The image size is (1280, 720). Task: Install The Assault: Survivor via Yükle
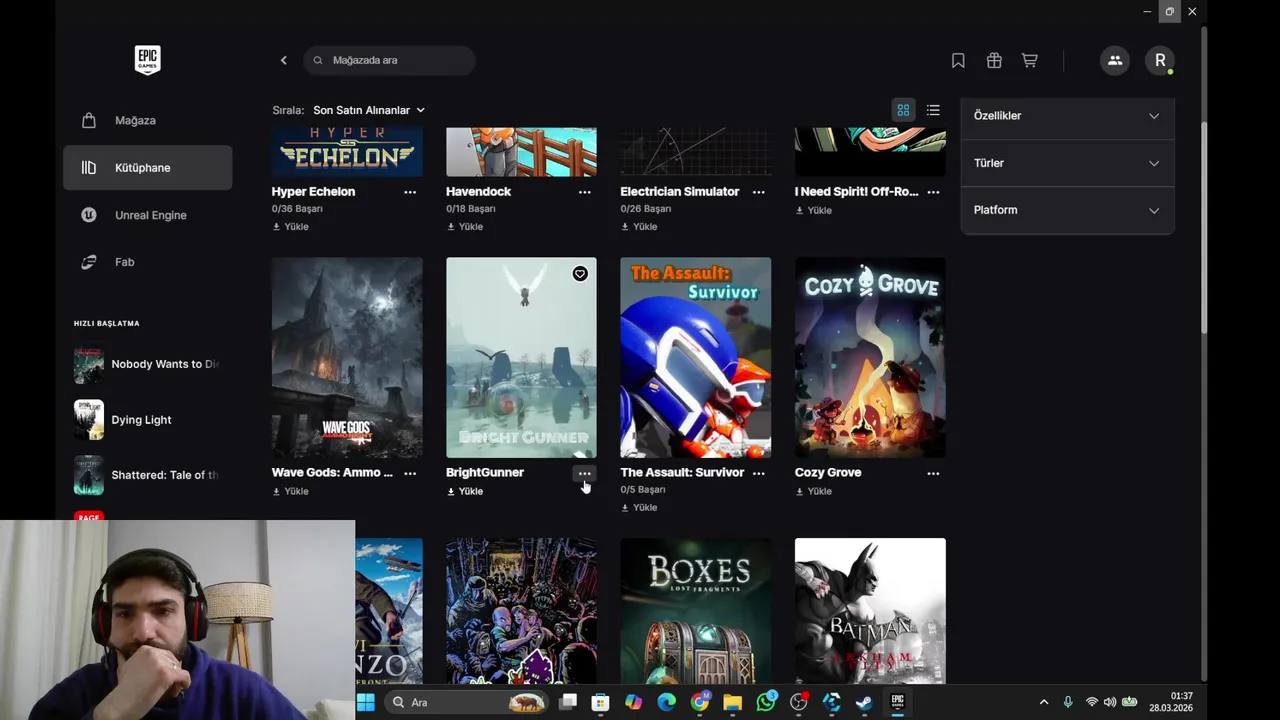tap(639, 508)
